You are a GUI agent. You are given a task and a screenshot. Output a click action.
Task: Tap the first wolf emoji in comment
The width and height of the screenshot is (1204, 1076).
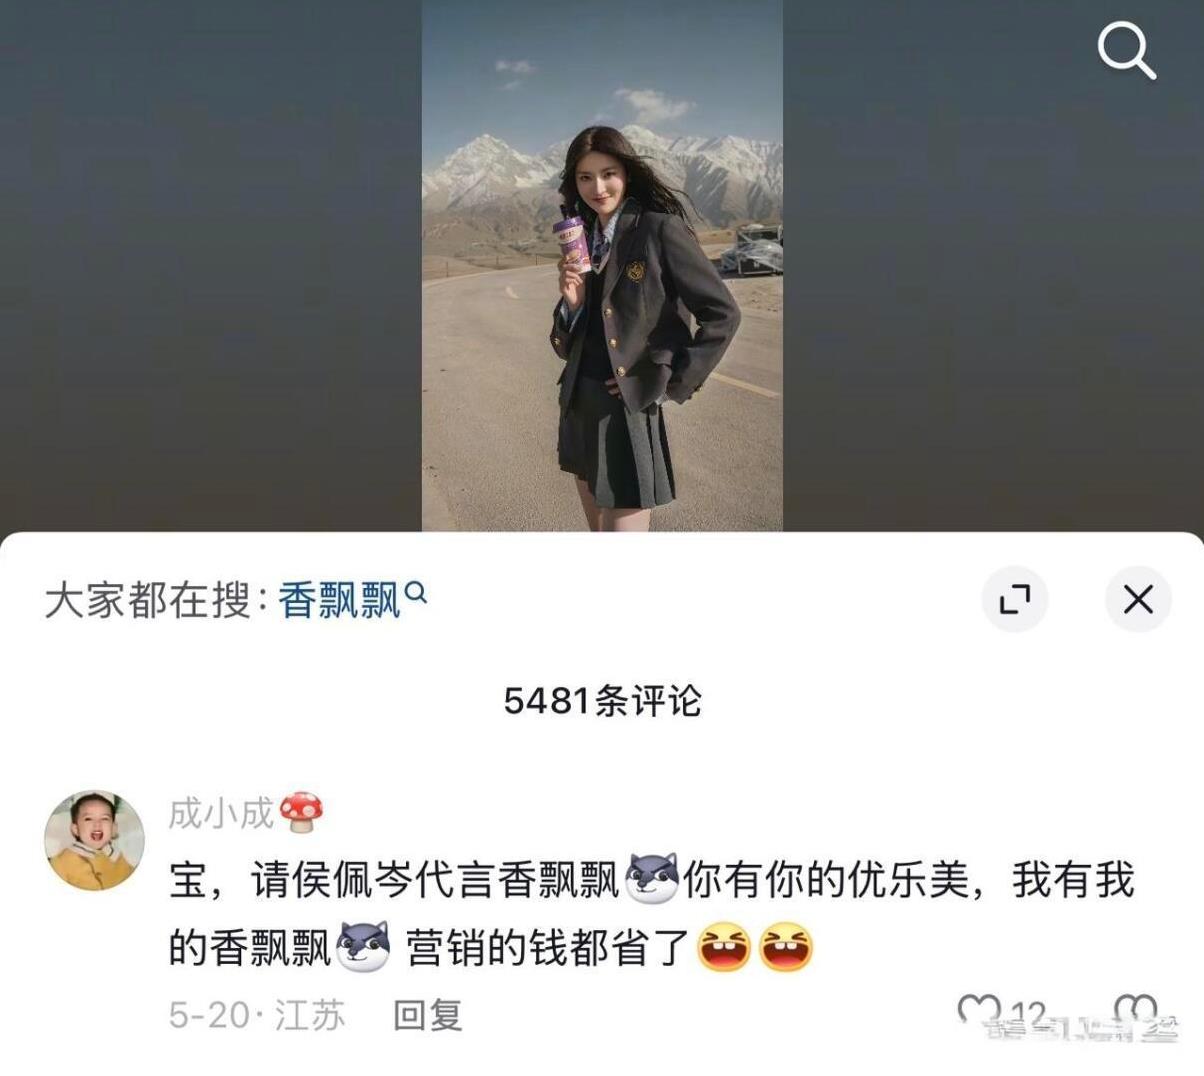[x=652, y=880]
